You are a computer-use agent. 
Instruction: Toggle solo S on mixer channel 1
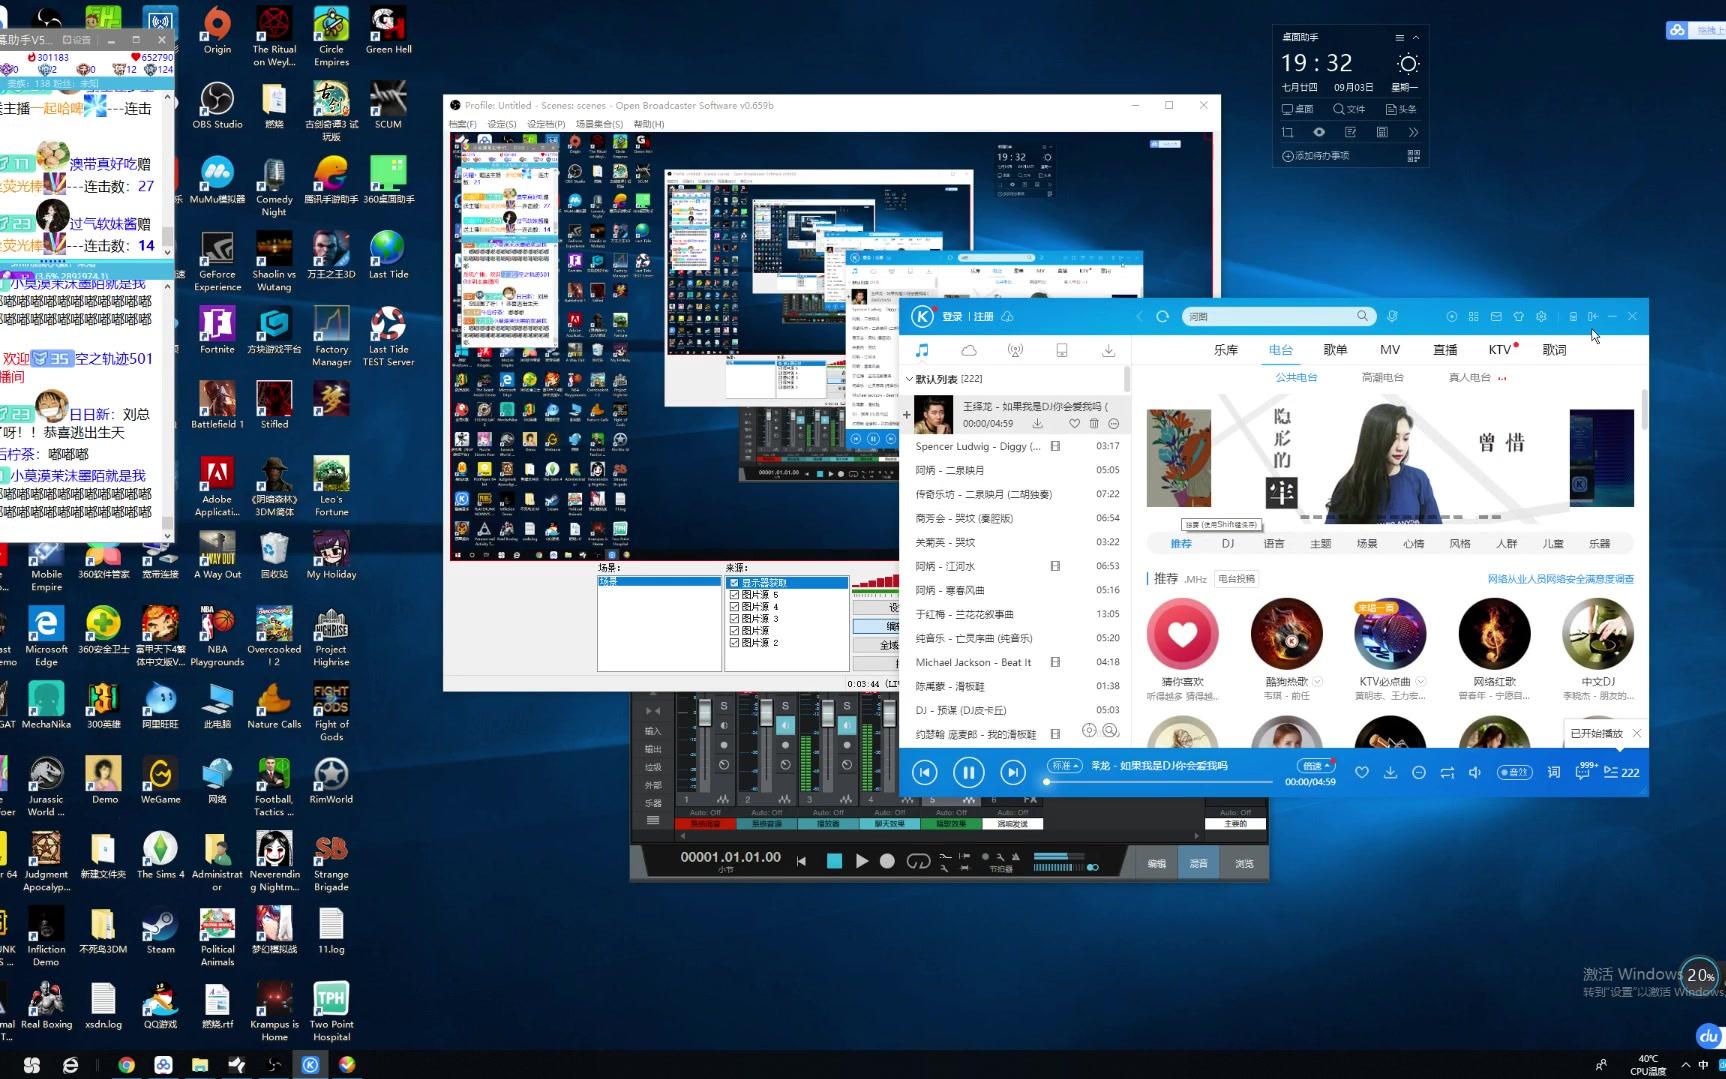coord(724,706)
